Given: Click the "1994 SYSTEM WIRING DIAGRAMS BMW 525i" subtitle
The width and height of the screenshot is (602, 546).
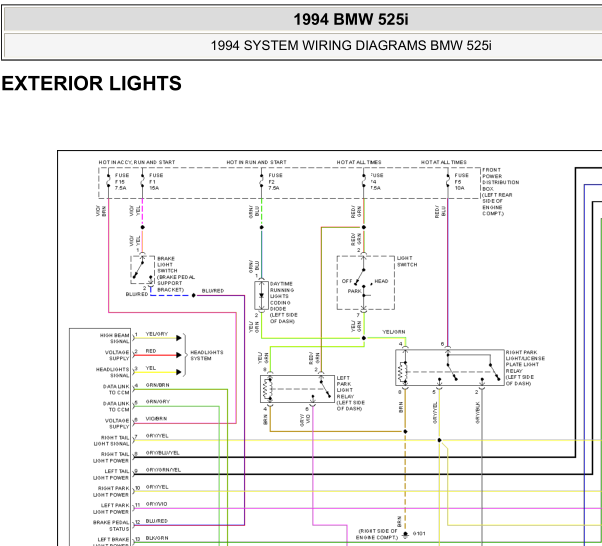Looking at the screenshot, I should click(x=351, y=46).
